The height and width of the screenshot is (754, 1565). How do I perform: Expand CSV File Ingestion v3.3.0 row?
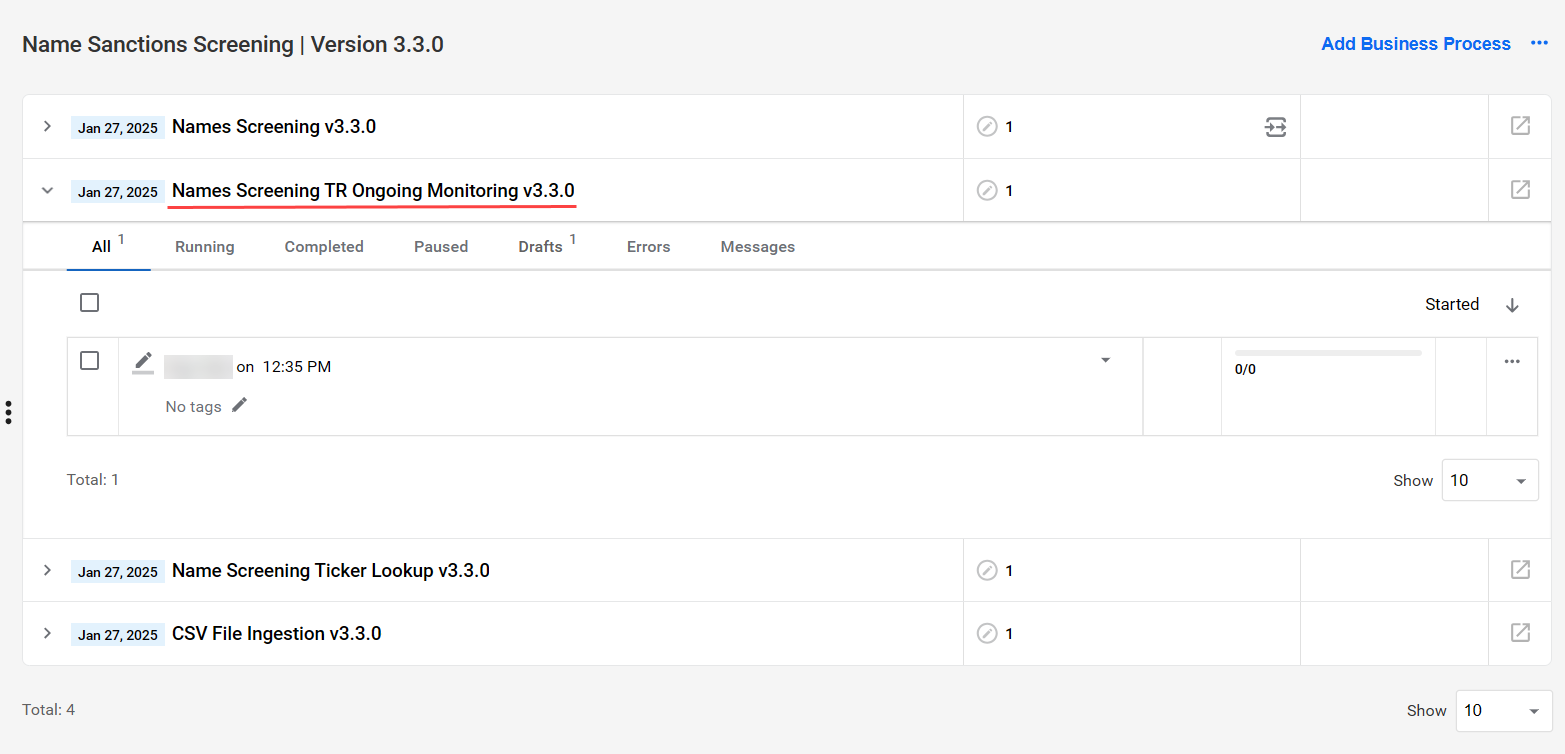point(47,633)
